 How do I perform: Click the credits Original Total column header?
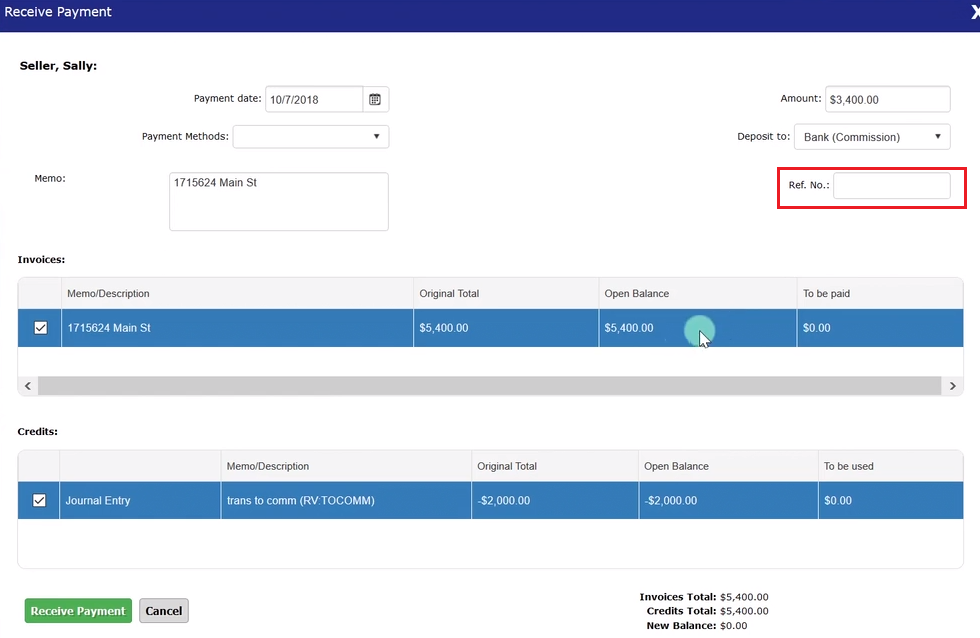tap(554, 466)
